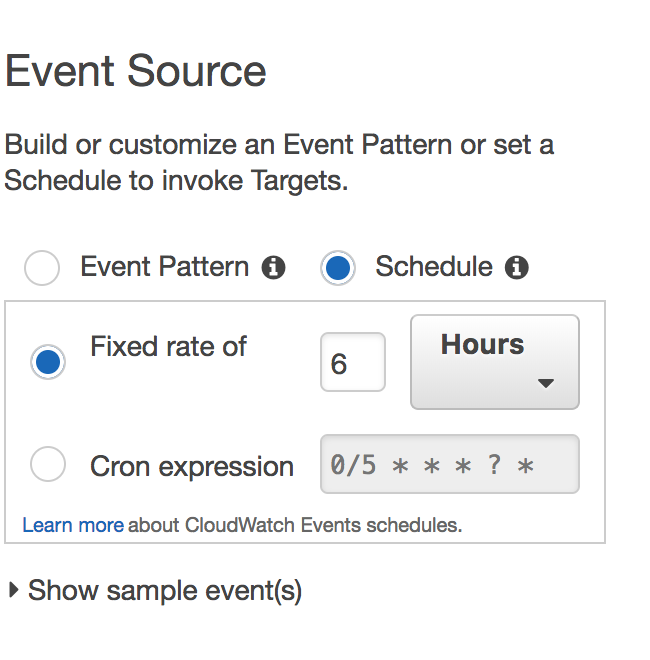Click the Build or customize description paragraph
650x660 pixels.
(279, 162)
